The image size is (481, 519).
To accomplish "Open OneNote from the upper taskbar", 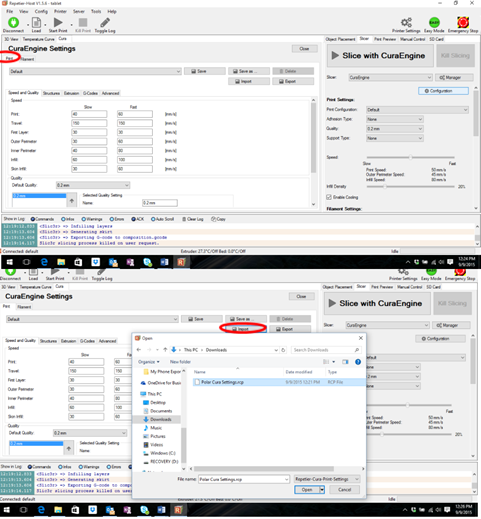I will (130, 262).
